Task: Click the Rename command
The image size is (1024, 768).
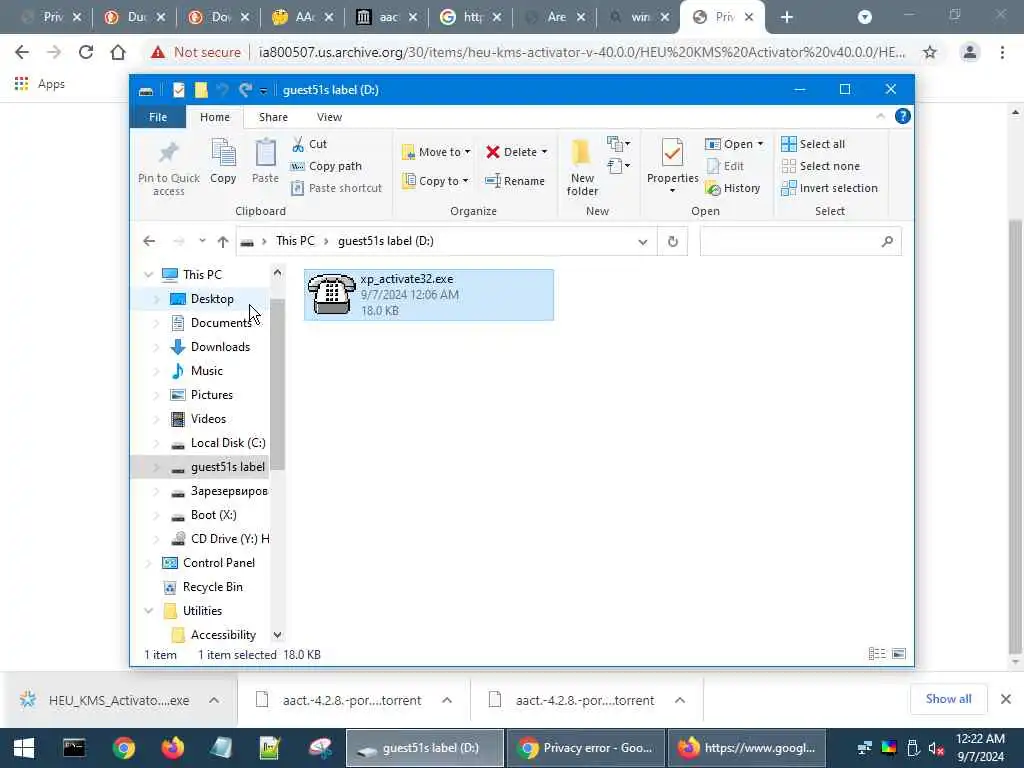Action: point(515,181)
